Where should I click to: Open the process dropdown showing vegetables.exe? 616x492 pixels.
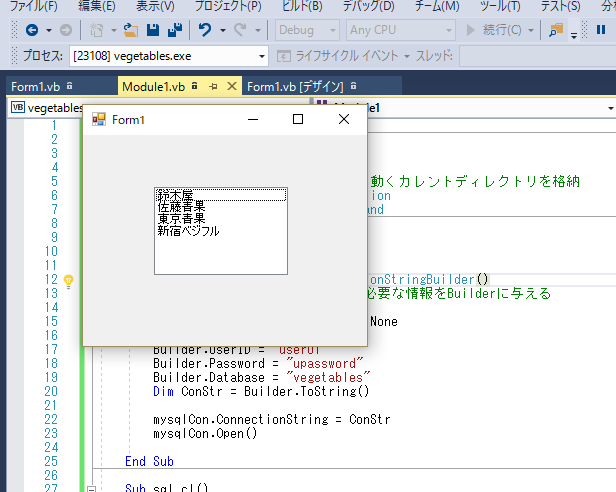click(x=261, y=55)
